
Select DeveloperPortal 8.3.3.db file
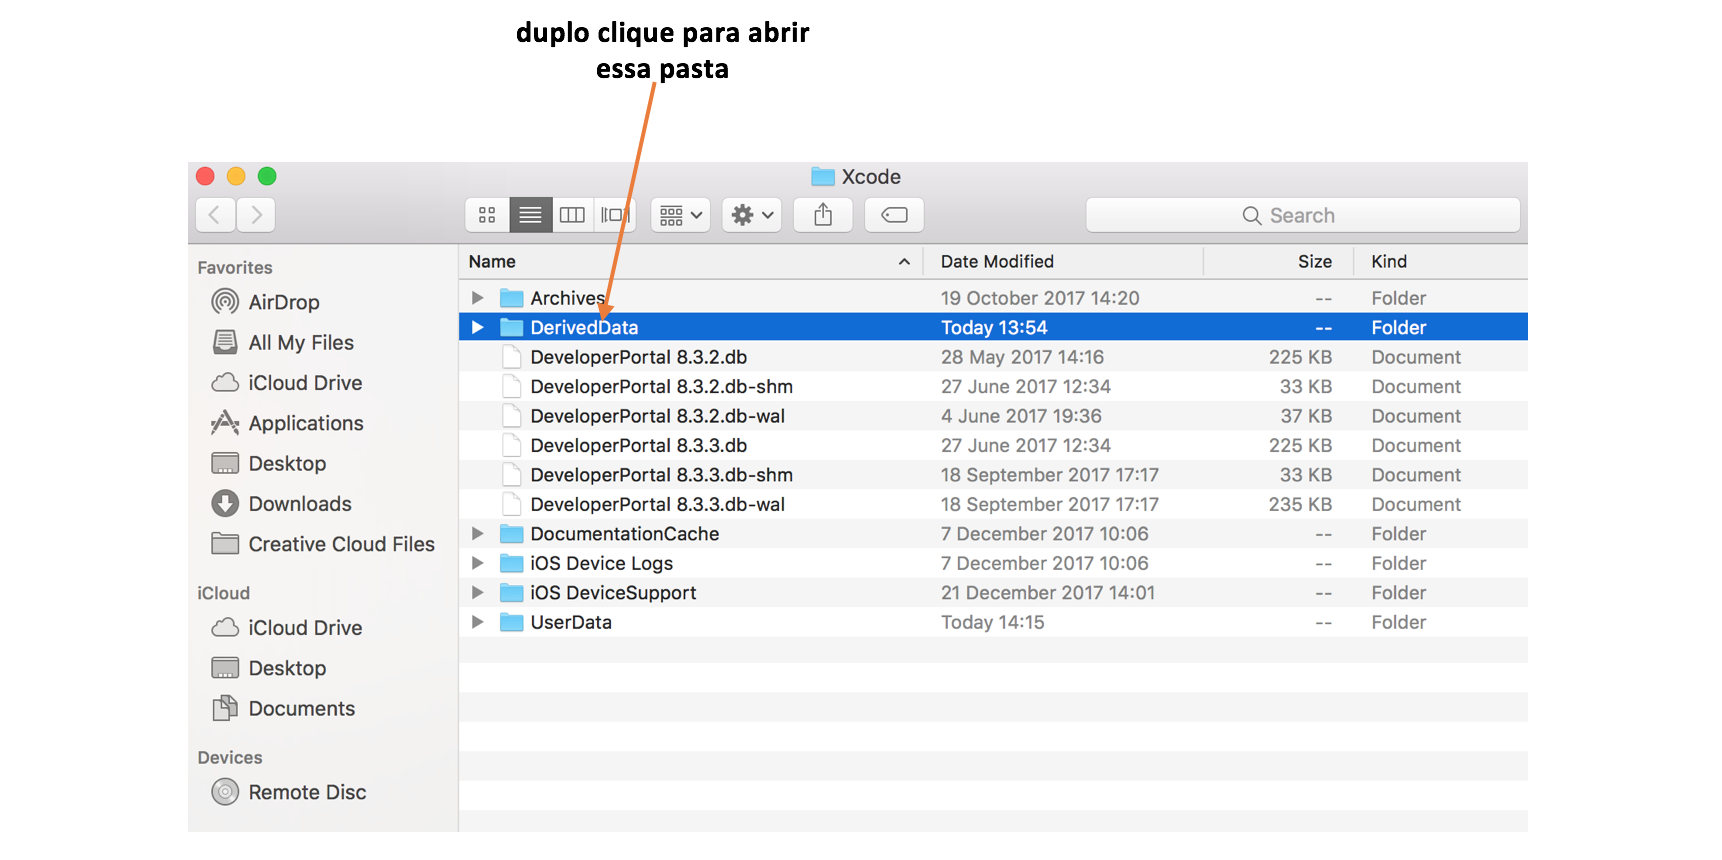(x=639, y=446)
